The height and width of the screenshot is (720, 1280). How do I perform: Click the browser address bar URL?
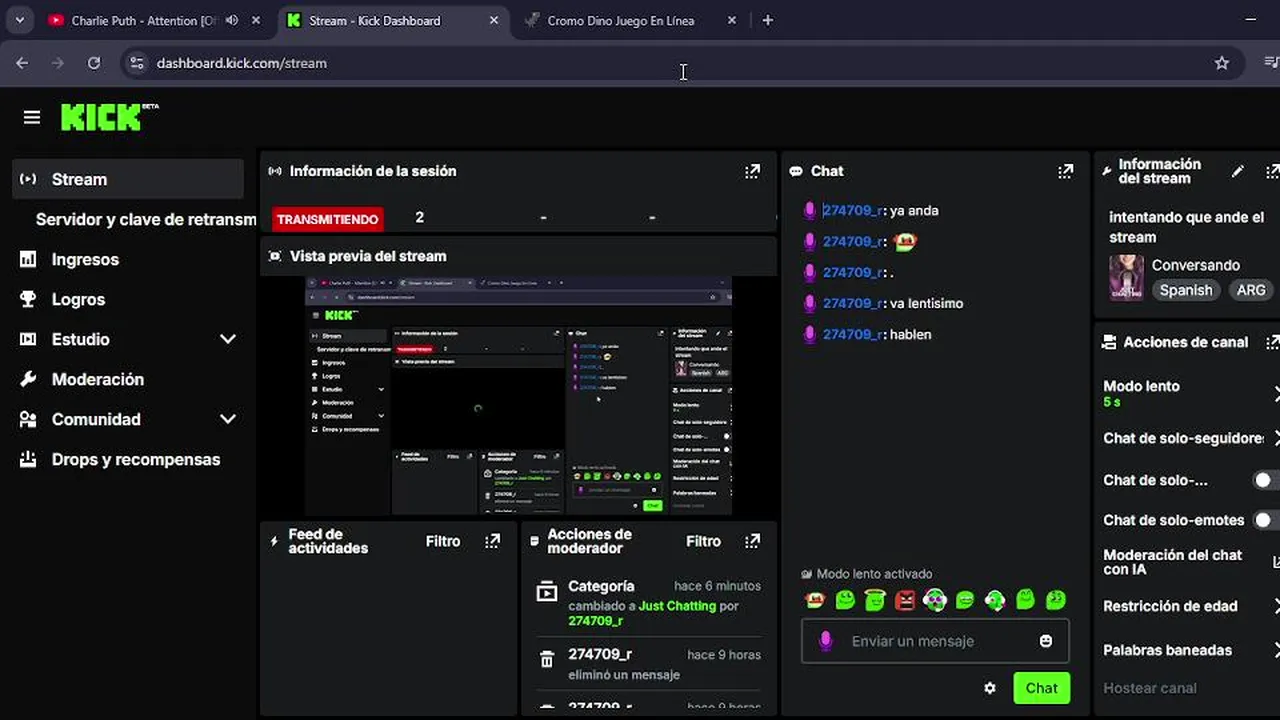(x=241, y=63)
